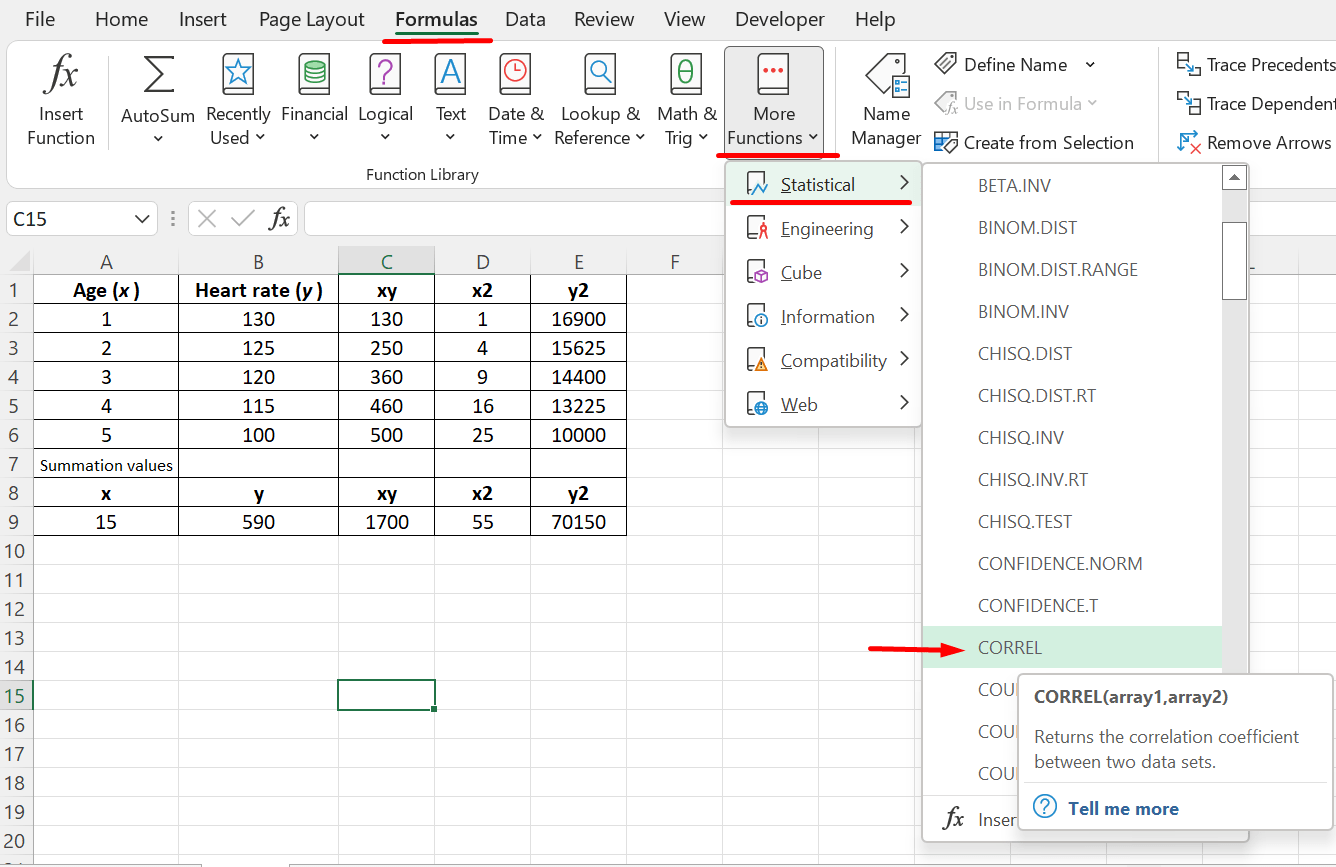
Task: Select the Engineering functions submenu icon
Action: [x=757, y=228]
